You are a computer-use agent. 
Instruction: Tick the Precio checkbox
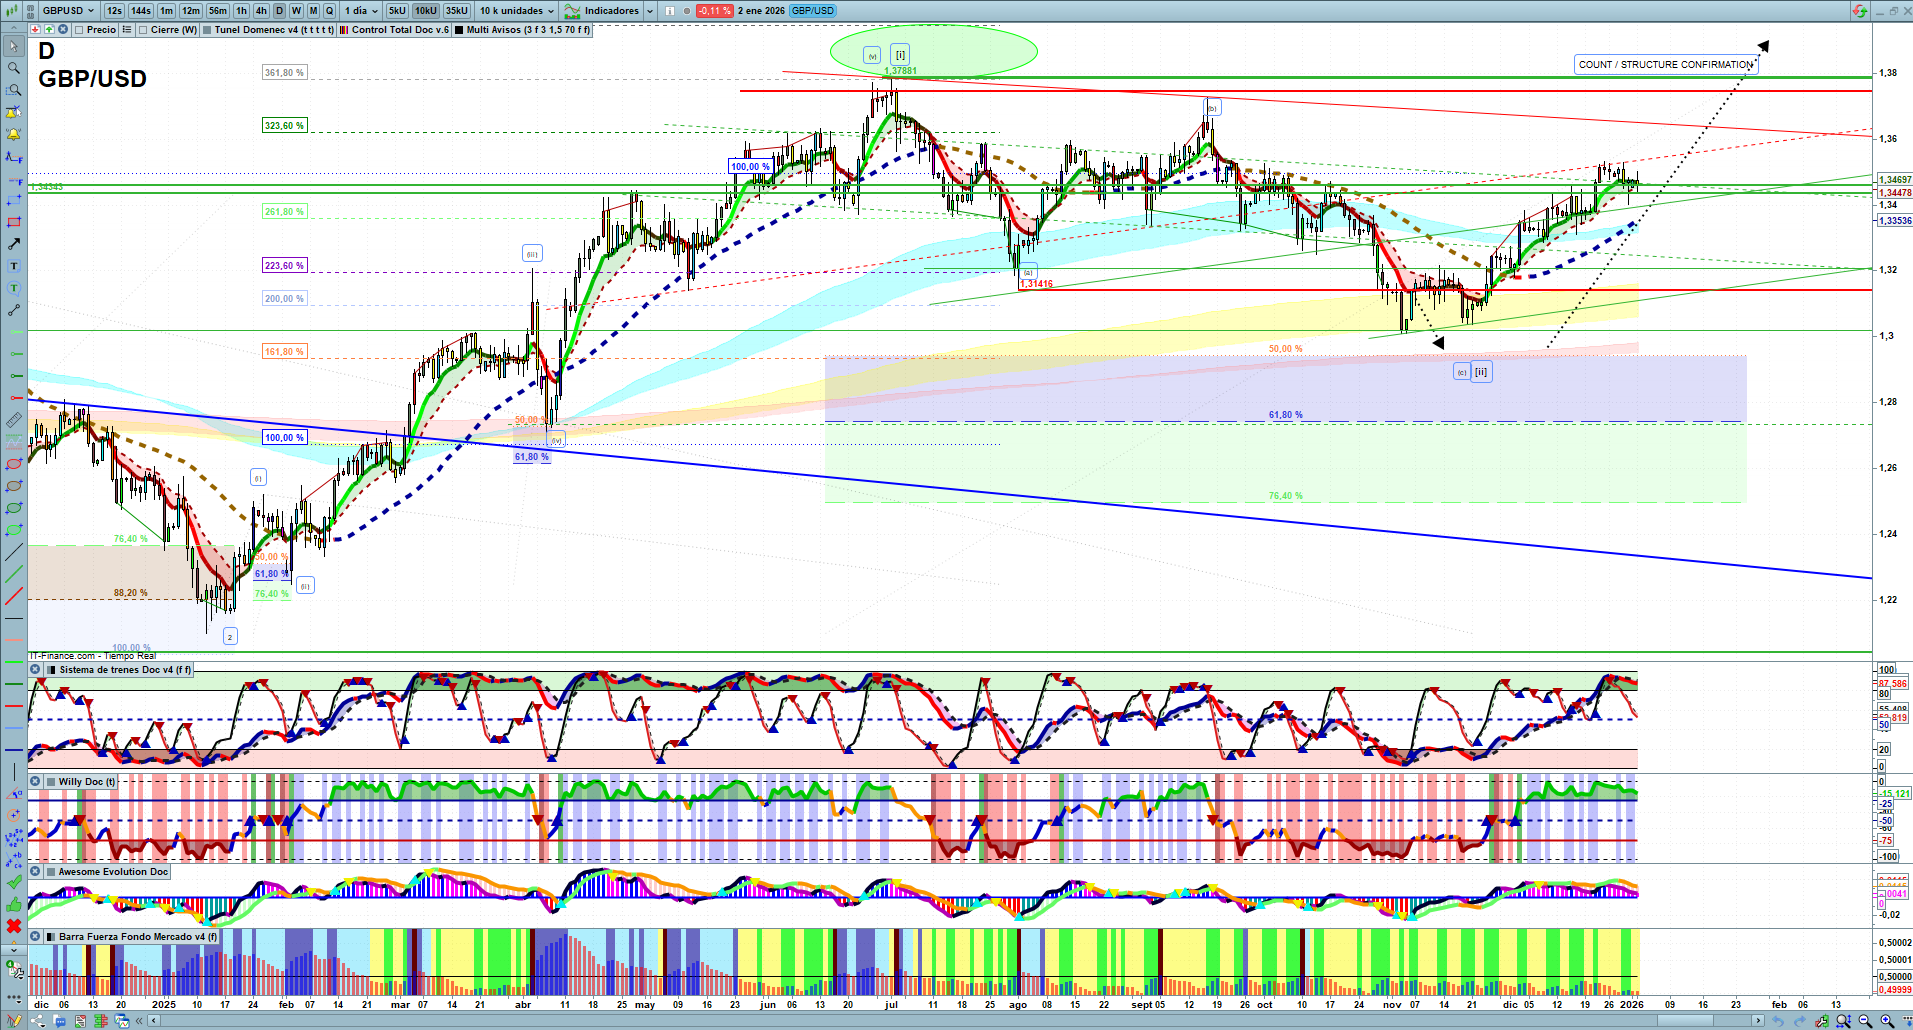79,30
